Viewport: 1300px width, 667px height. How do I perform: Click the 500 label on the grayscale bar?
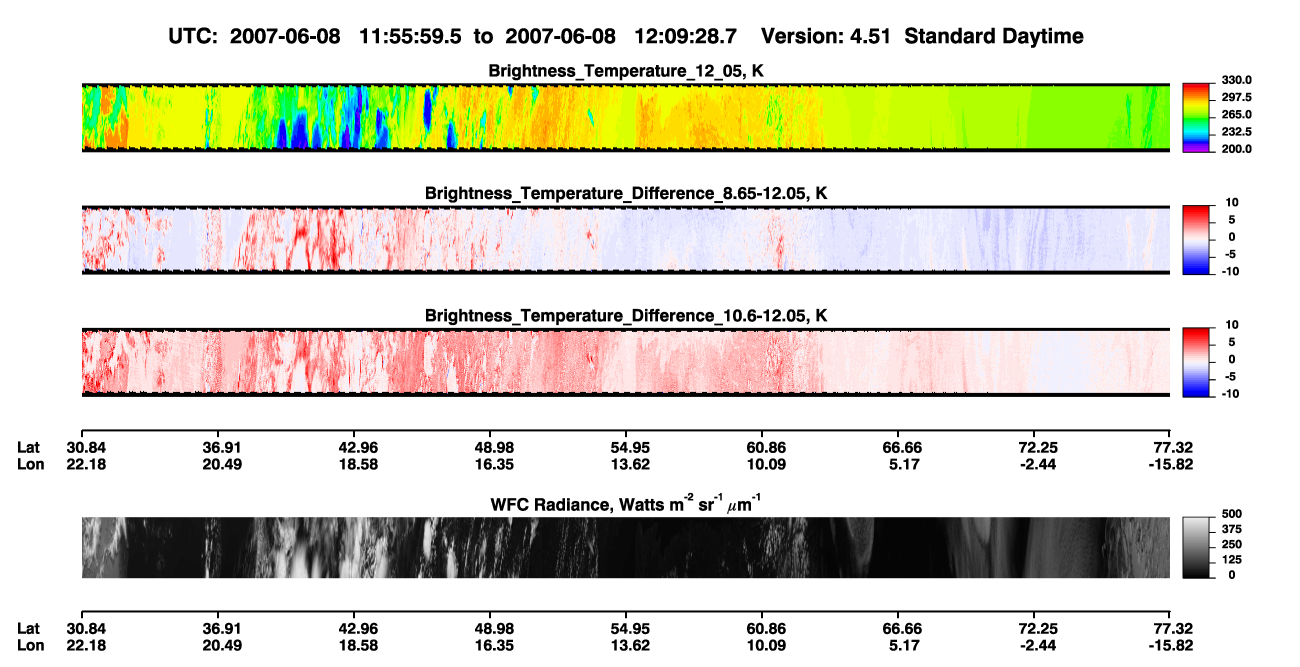tap(1232, 513)
